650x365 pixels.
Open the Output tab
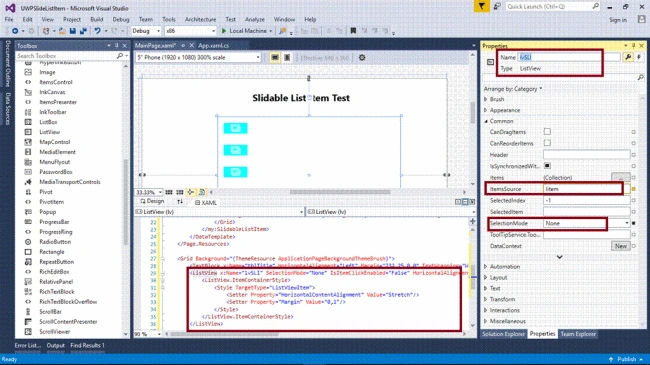point(56,345)
